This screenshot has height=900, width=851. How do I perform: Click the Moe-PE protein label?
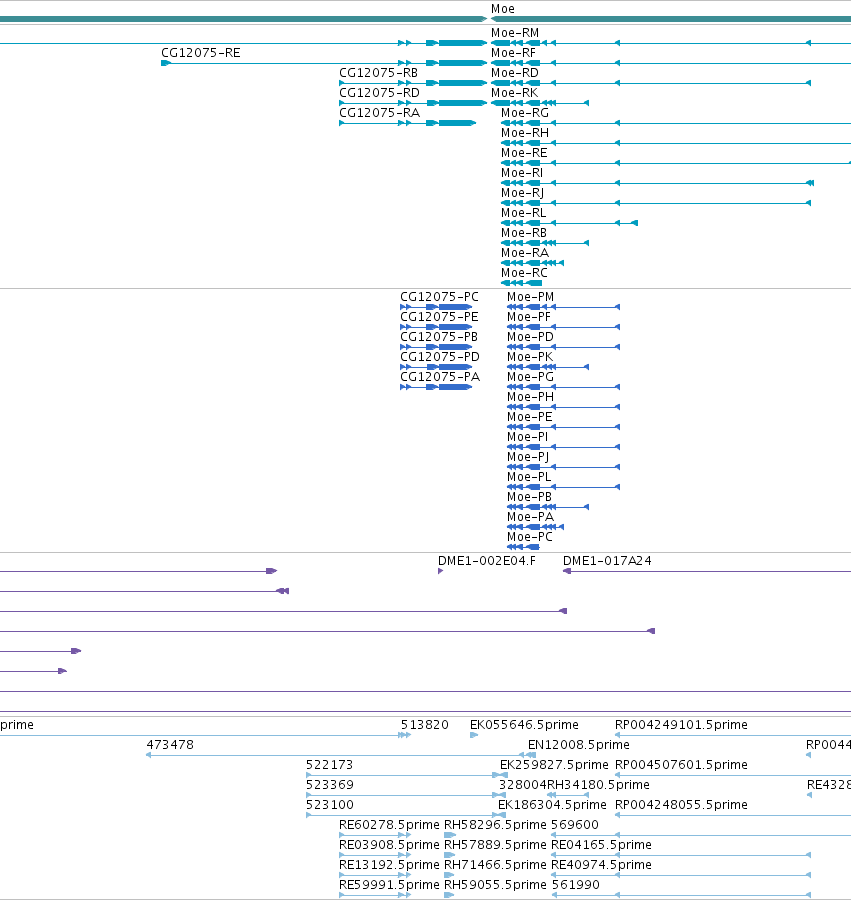pos(530,417)
